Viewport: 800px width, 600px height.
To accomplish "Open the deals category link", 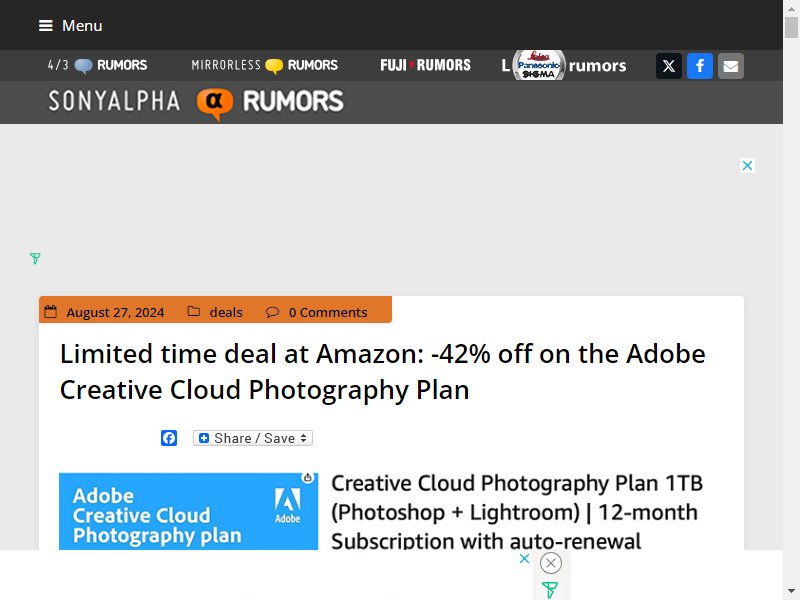I will (x=226, y=312).
